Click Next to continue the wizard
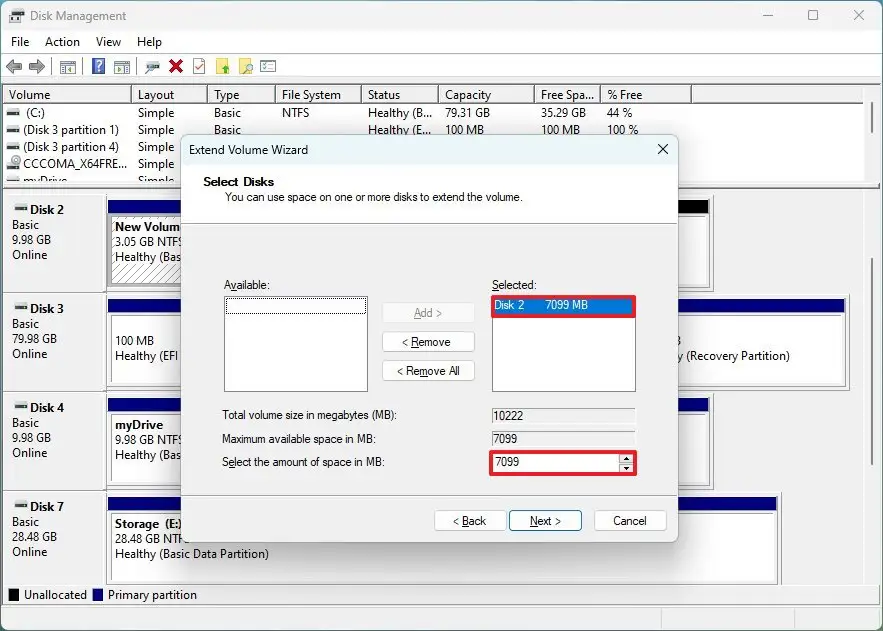Screen dimensions: 883x631 click(x=545, y=520)
